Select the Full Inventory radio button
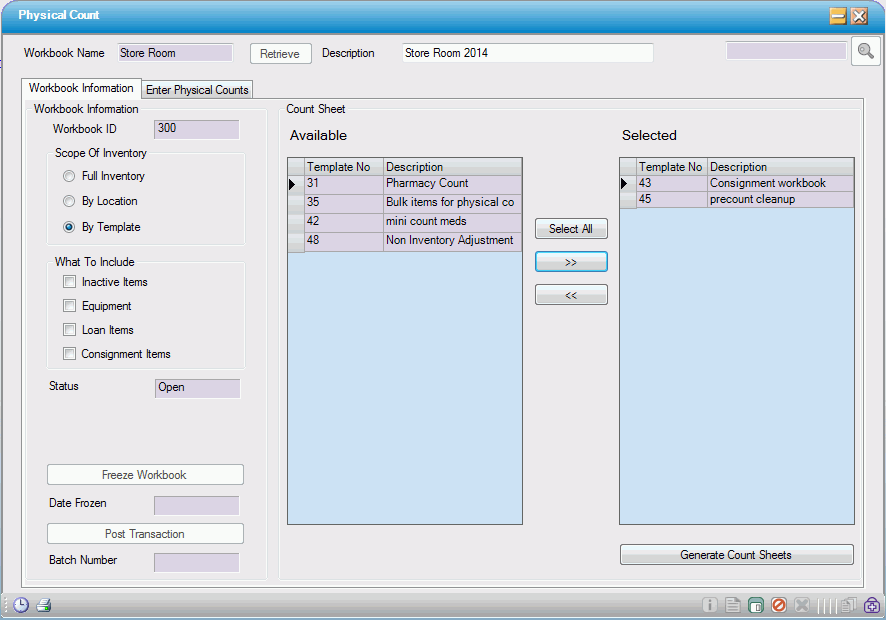The image size is (886, 620). pyautogui.click(x=69, y=176)
